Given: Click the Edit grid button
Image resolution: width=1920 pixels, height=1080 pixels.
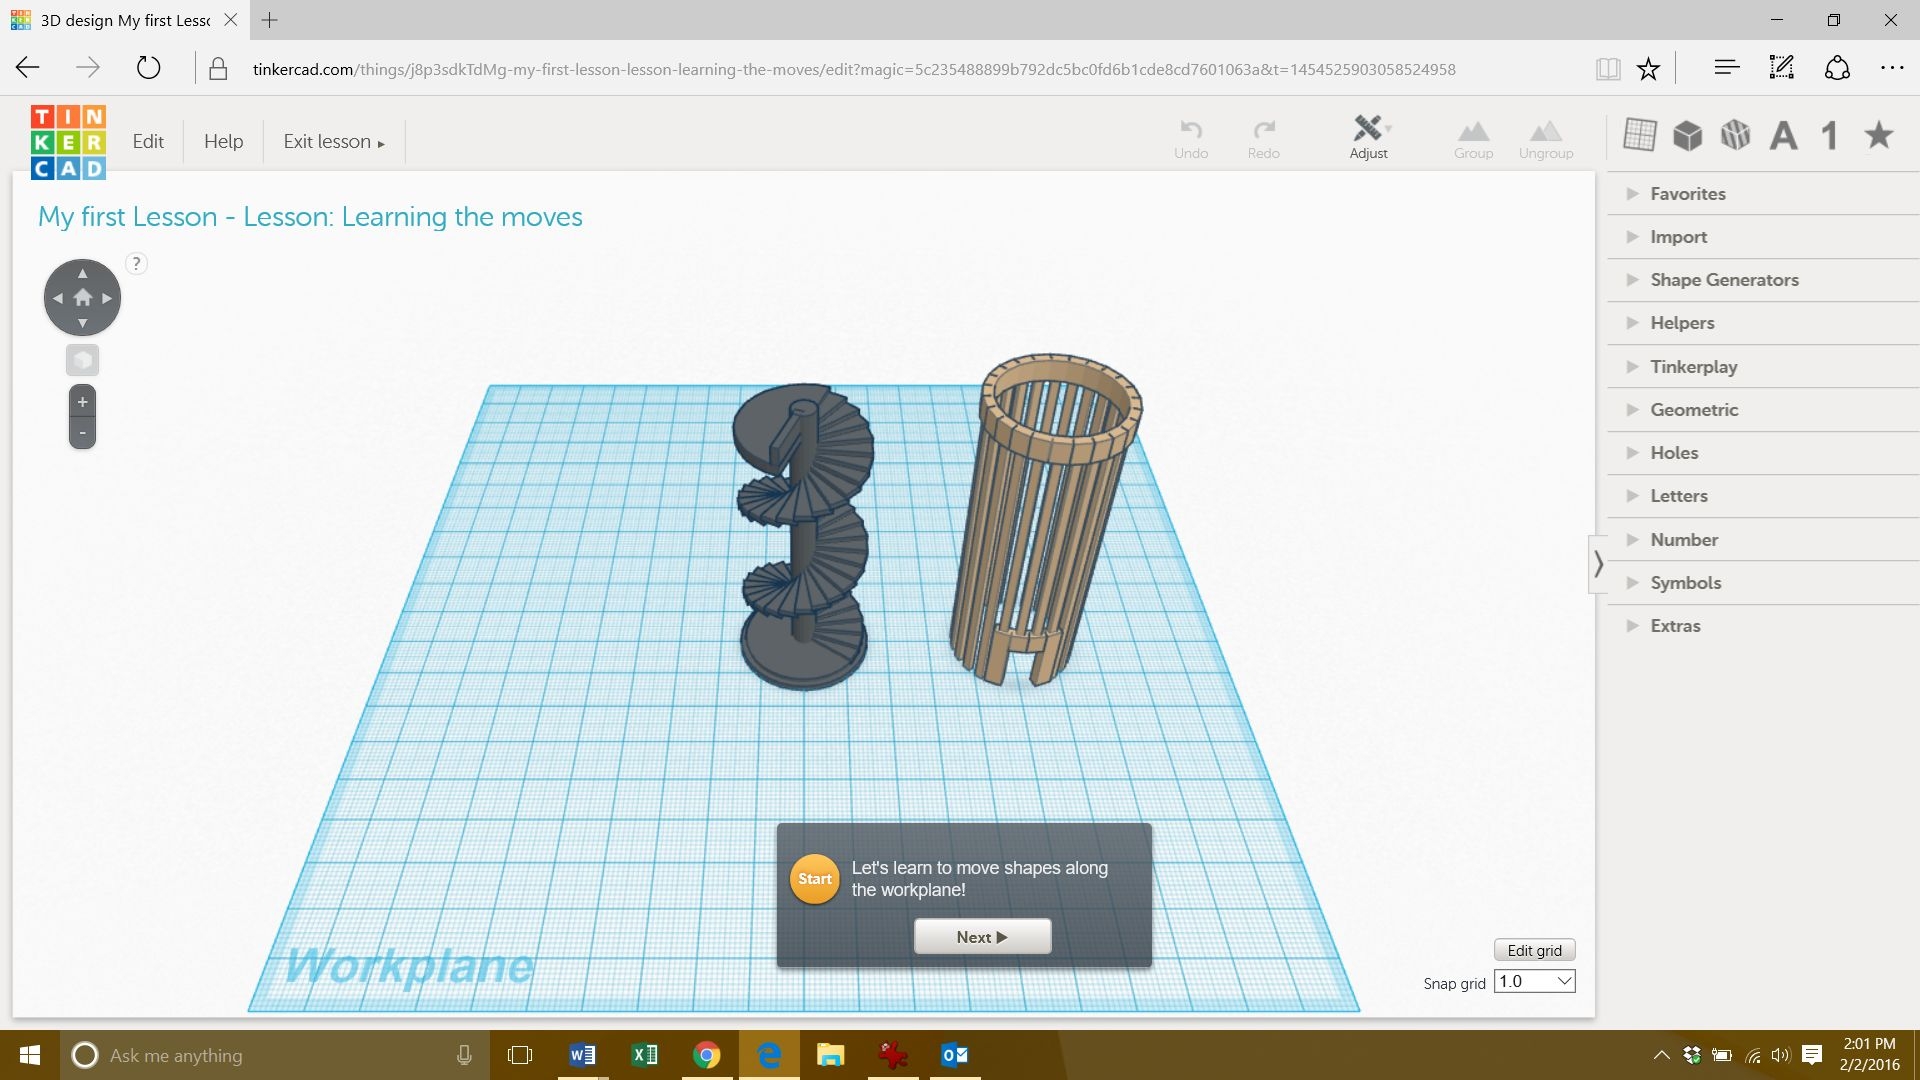Looking at the screenshot, I should pos(1534,950).
